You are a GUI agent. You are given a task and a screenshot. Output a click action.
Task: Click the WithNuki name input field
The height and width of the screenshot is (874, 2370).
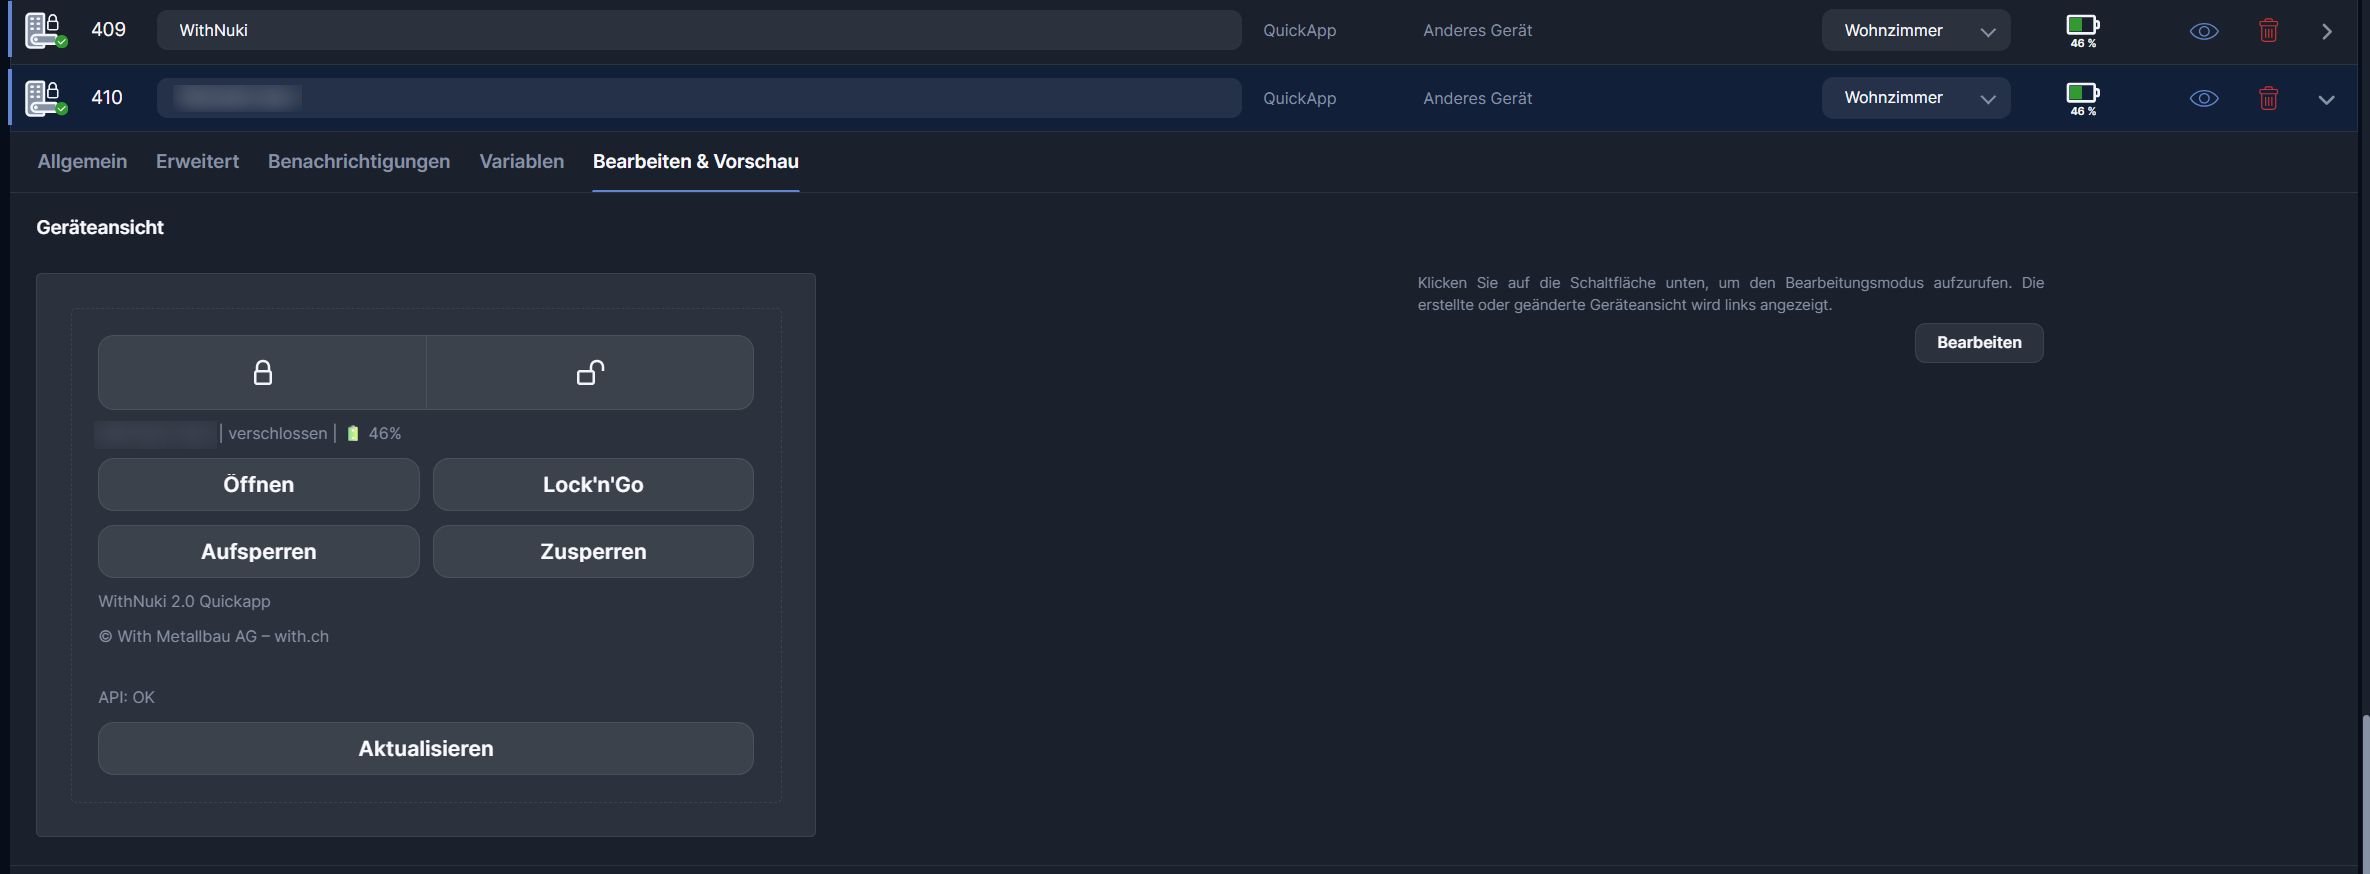pyautogui.click(x=698, y=31)
